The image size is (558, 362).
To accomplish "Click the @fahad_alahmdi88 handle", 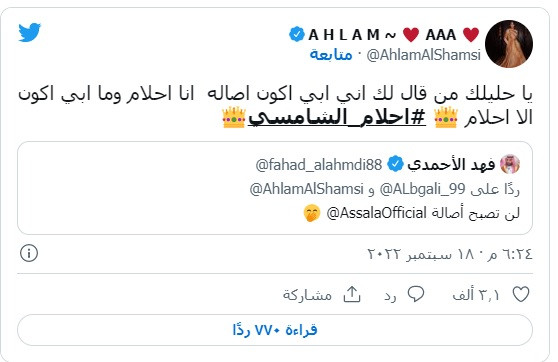I will (319, 165).
